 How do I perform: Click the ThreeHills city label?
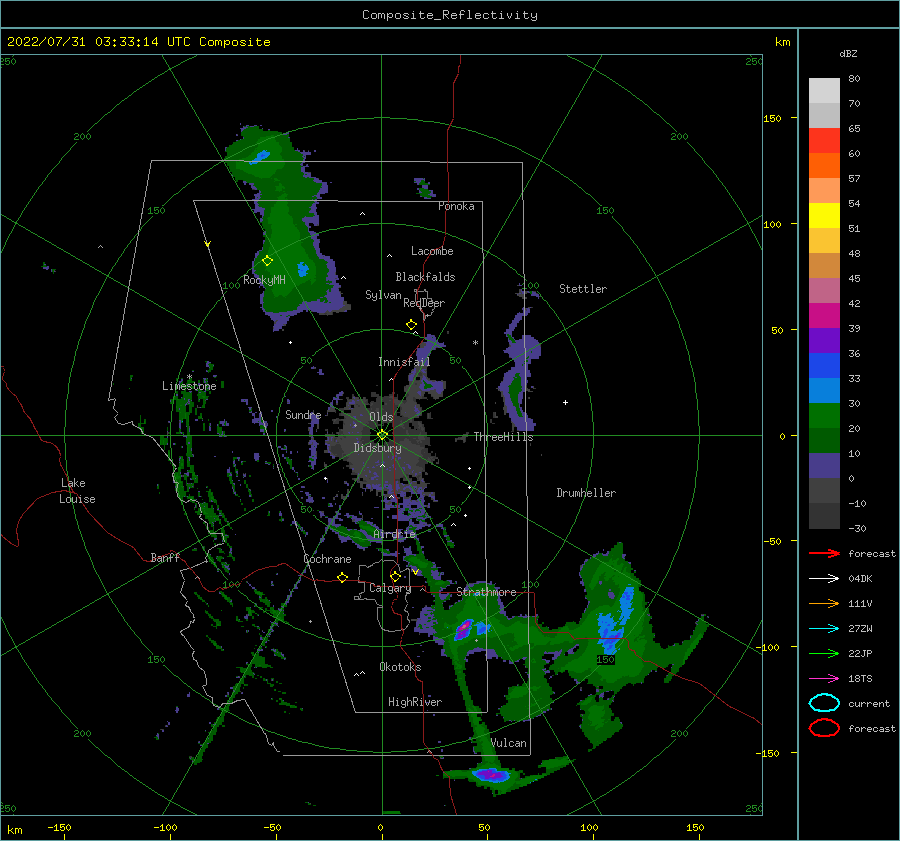coord(503,437)
